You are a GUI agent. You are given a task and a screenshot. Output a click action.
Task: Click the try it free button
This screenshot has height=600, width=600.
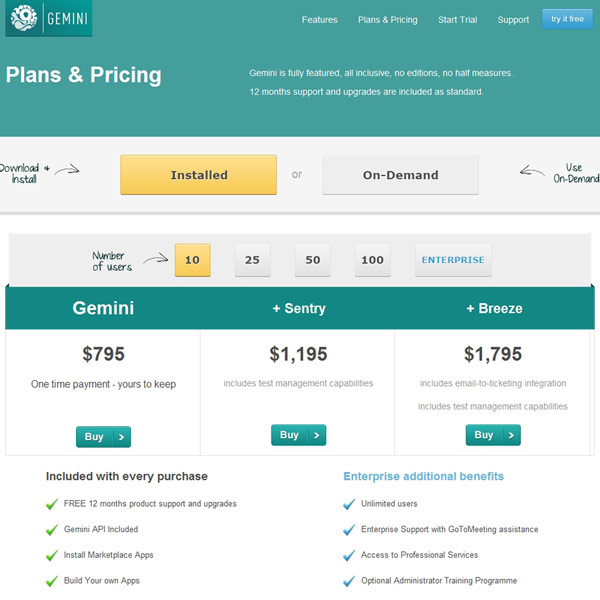(x=567, y=19)
